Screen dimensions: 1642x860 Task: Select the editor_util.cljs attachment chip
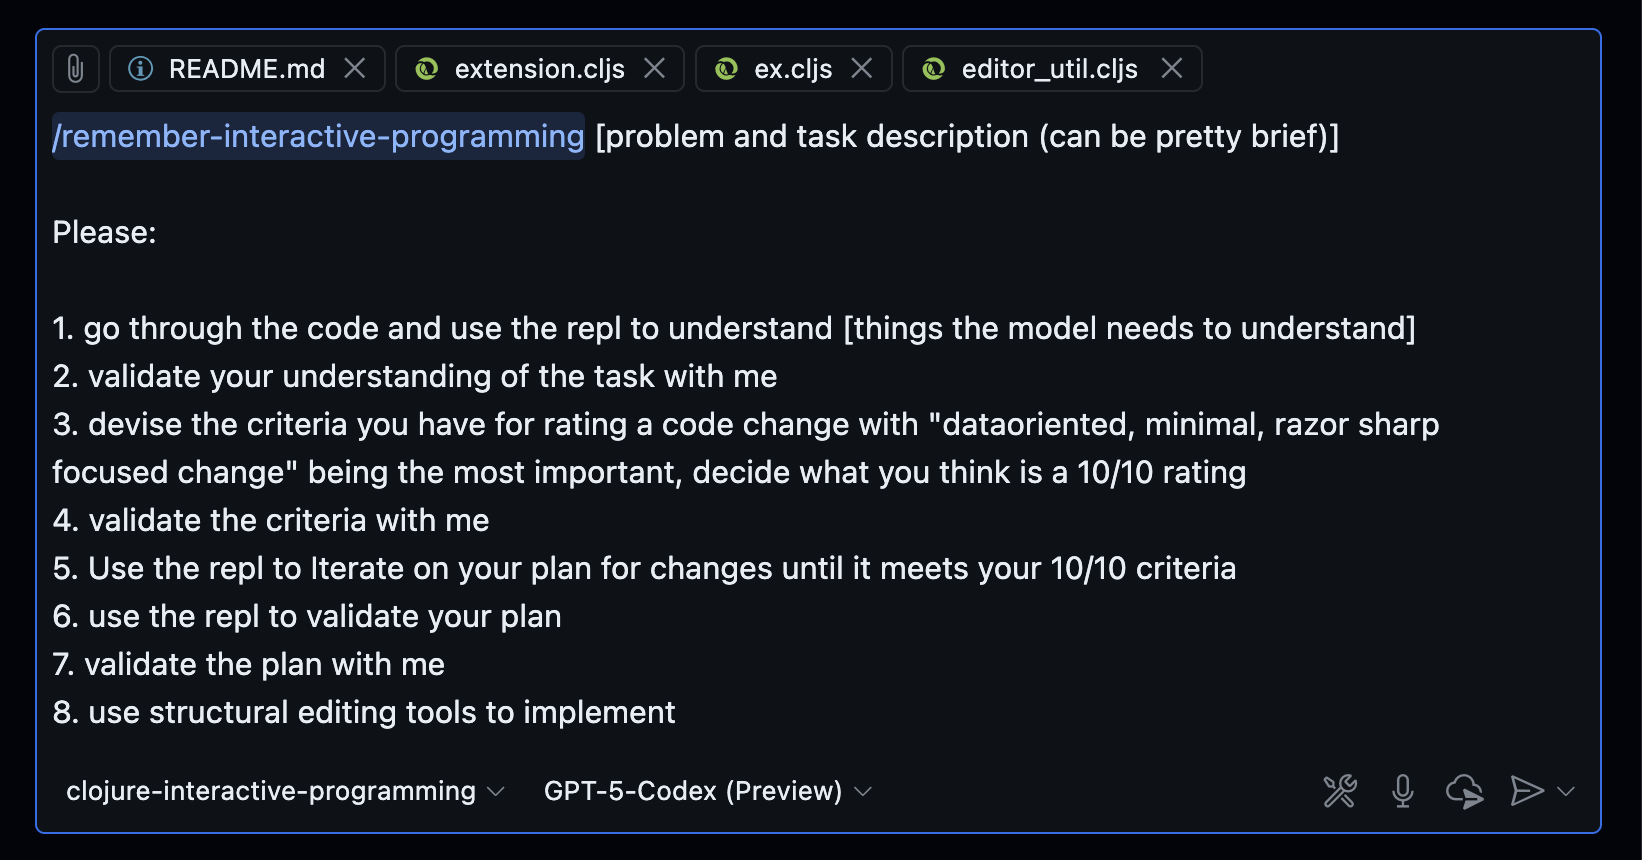(x=1048, y=68)
